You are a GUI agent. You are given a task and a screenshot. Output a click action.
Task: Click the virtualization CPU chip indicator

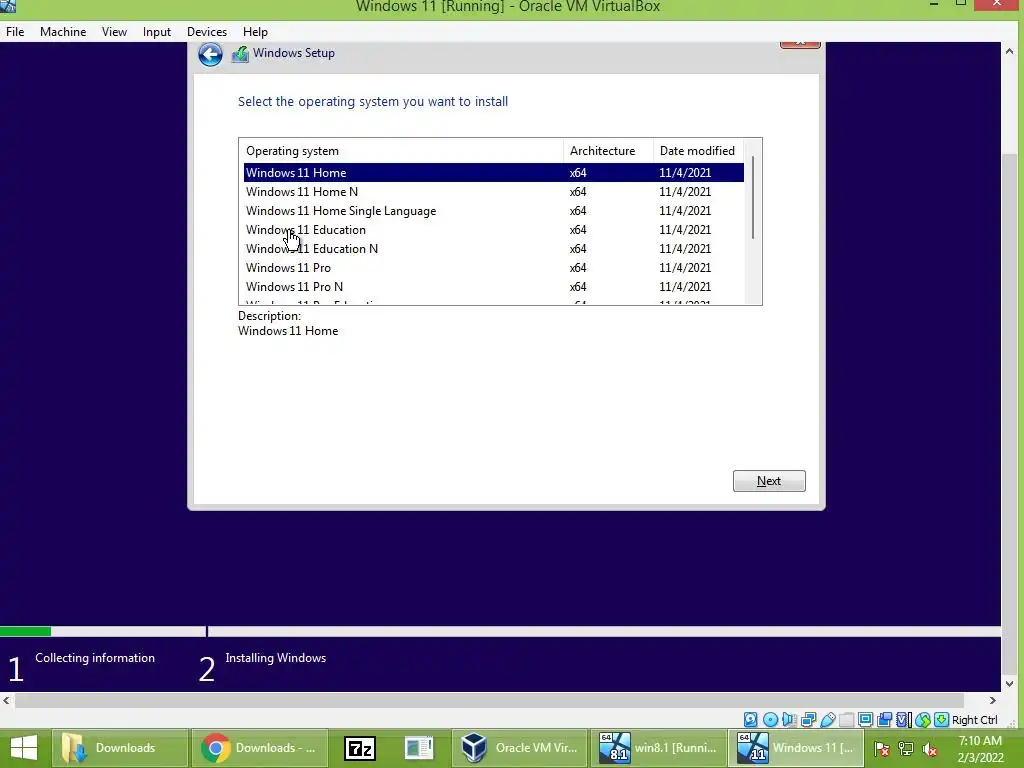click(x=904, y=720)
